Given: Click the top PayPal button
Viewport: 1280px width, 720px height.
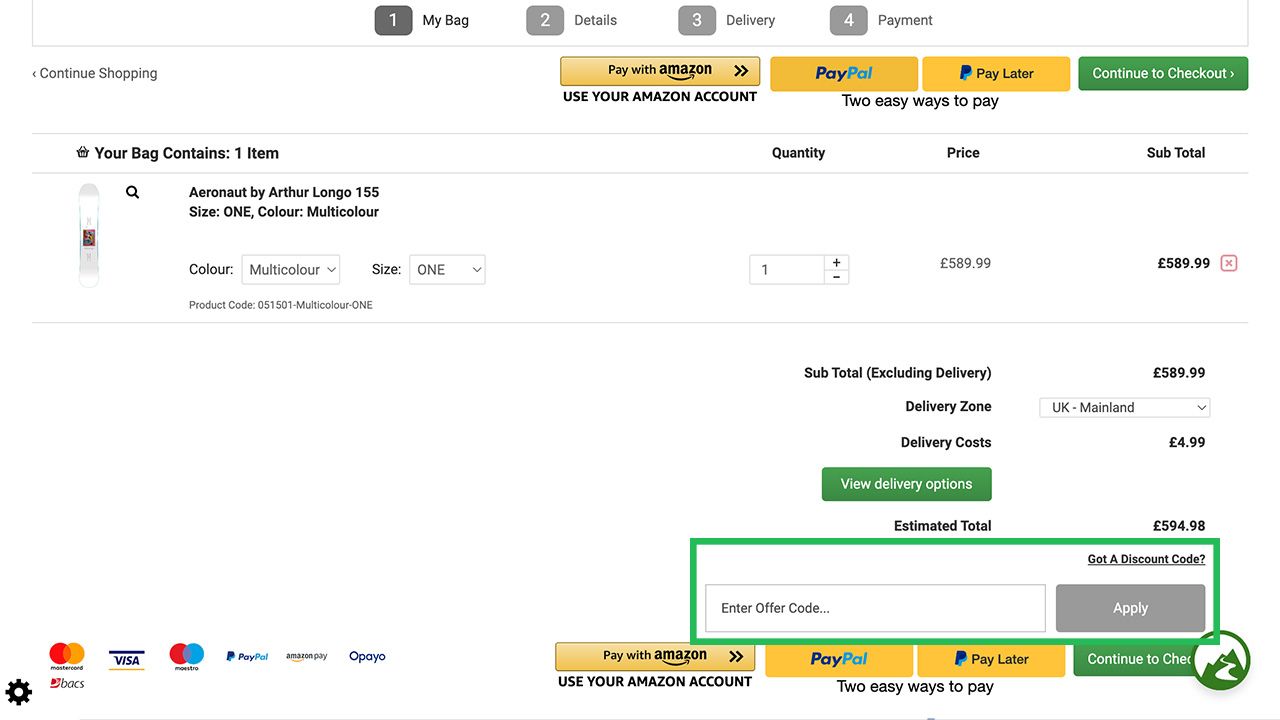Looking at the screenshot, I should (844, 73).
